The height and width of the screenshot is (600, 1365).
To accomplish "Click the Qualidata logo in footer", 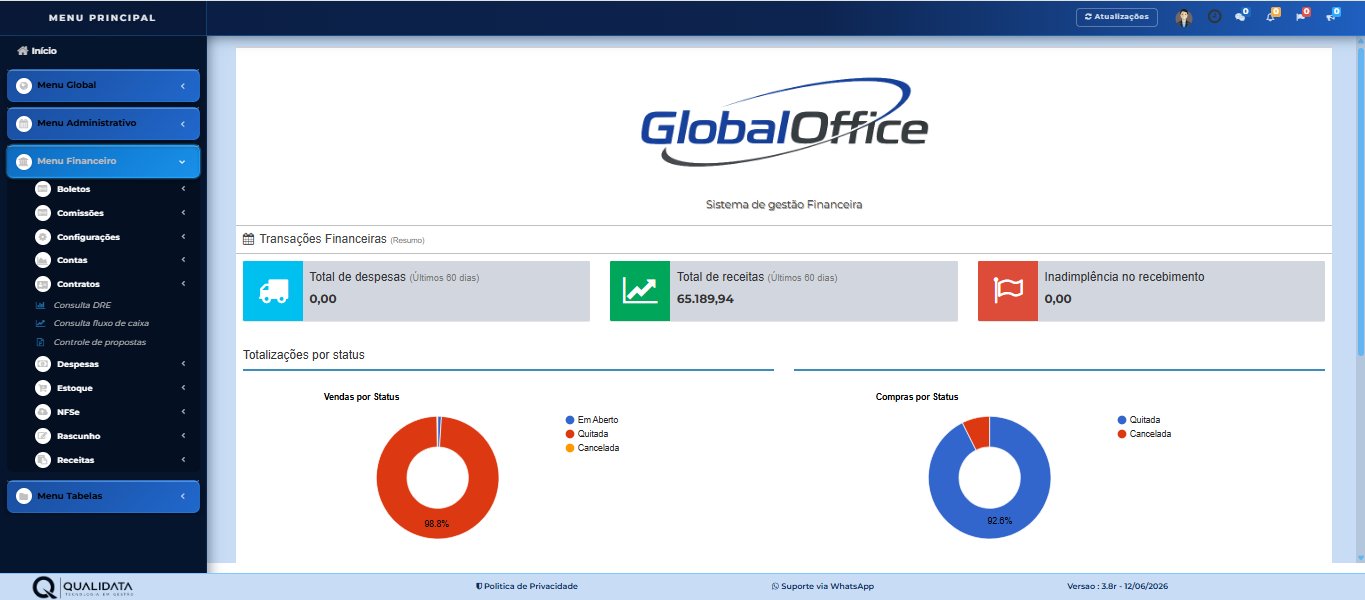I will point(82,587).
